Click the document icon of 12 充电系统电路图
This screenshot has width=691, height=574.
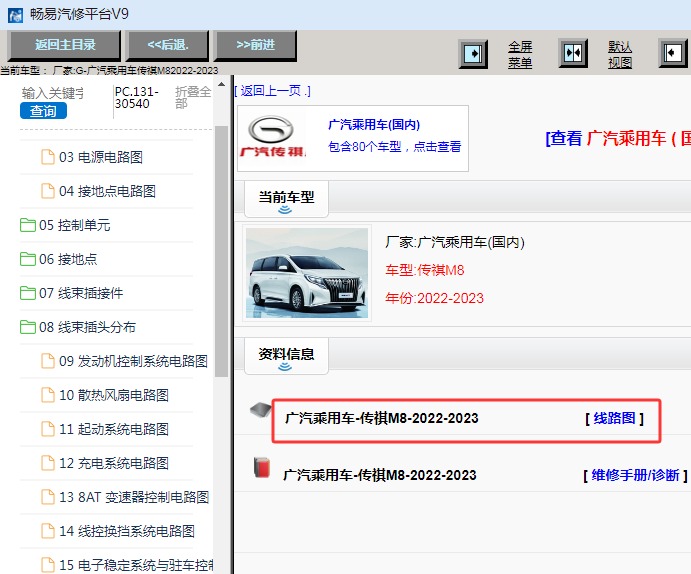pyautogui.click(x=48, y=463)
